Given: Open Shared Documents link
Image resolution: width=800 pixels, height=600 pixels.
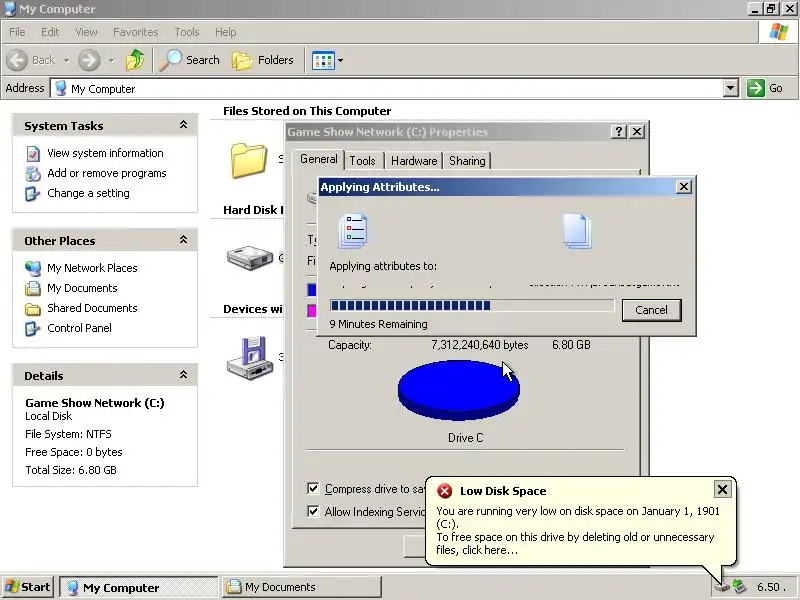Looking at the screenshot, I should pyautogui.click(x=92, y=308).
